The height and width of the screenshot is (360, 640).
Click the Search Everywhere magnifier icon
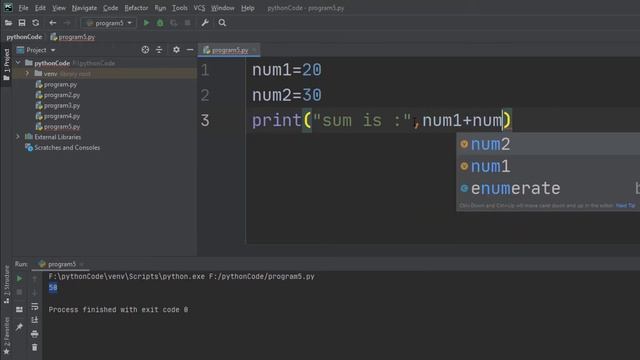[x=222, y=23]
